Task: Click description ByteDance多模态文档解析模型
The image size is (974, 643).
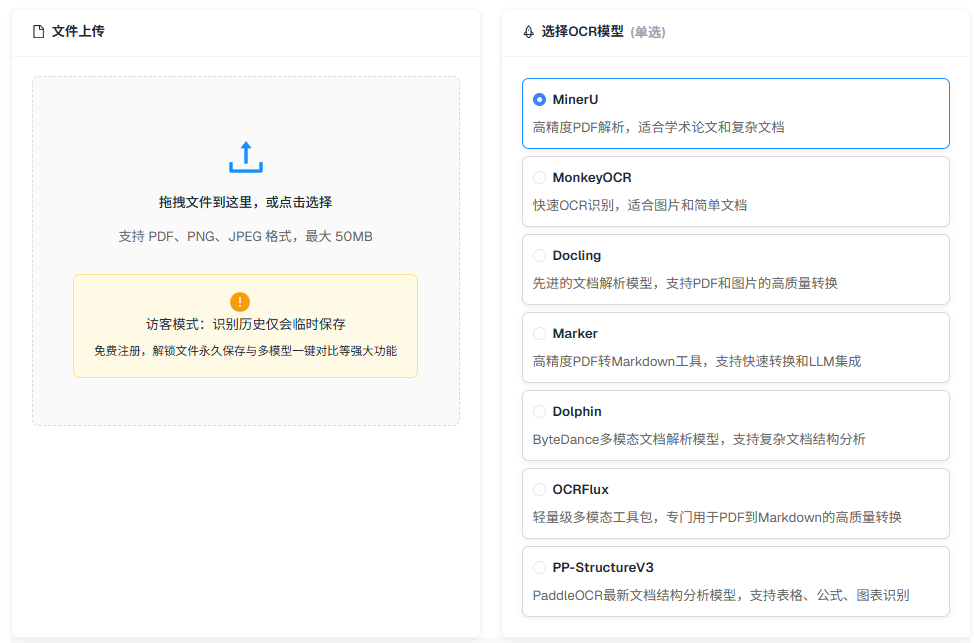Action: pos(699,439)
